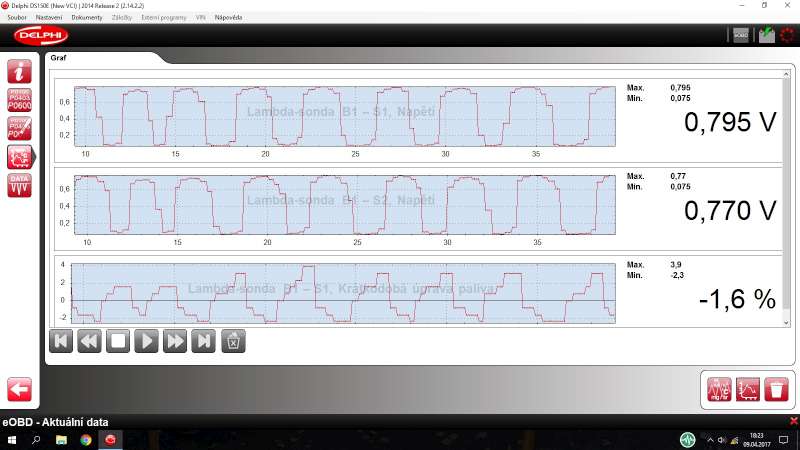This screenshot has width=800, height=450.
Task: Open the P0600 read fault codes icon
Action: point(20,101)
